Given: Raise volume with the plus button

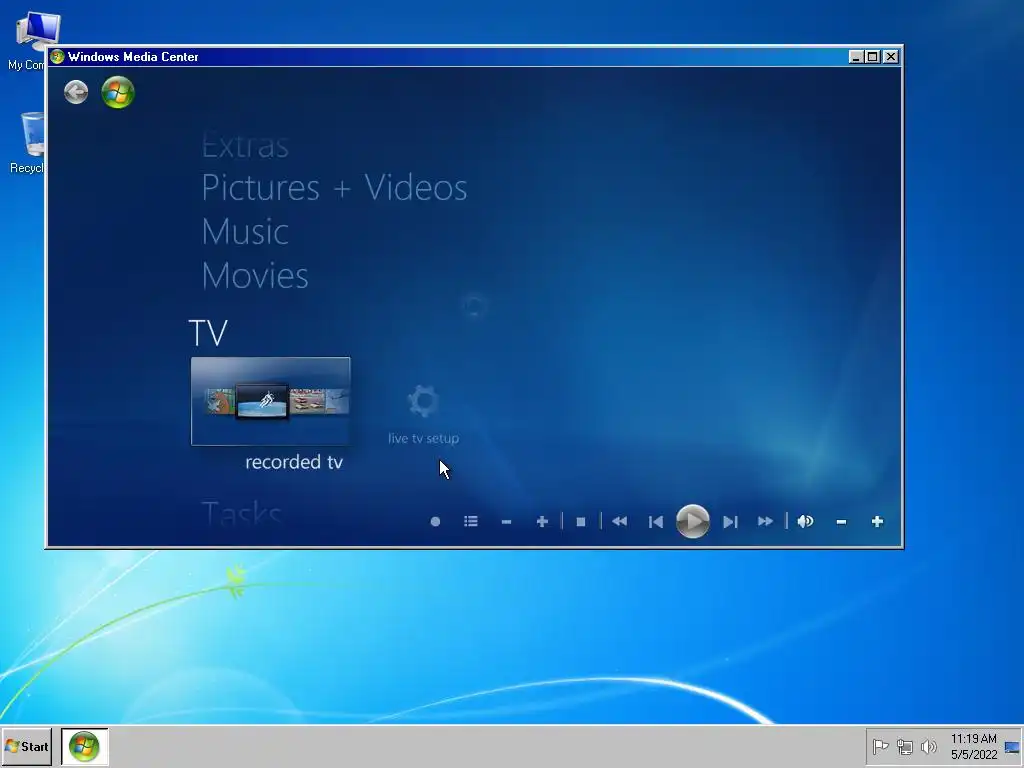Looking at the screenshot, I should pos(877,521).
